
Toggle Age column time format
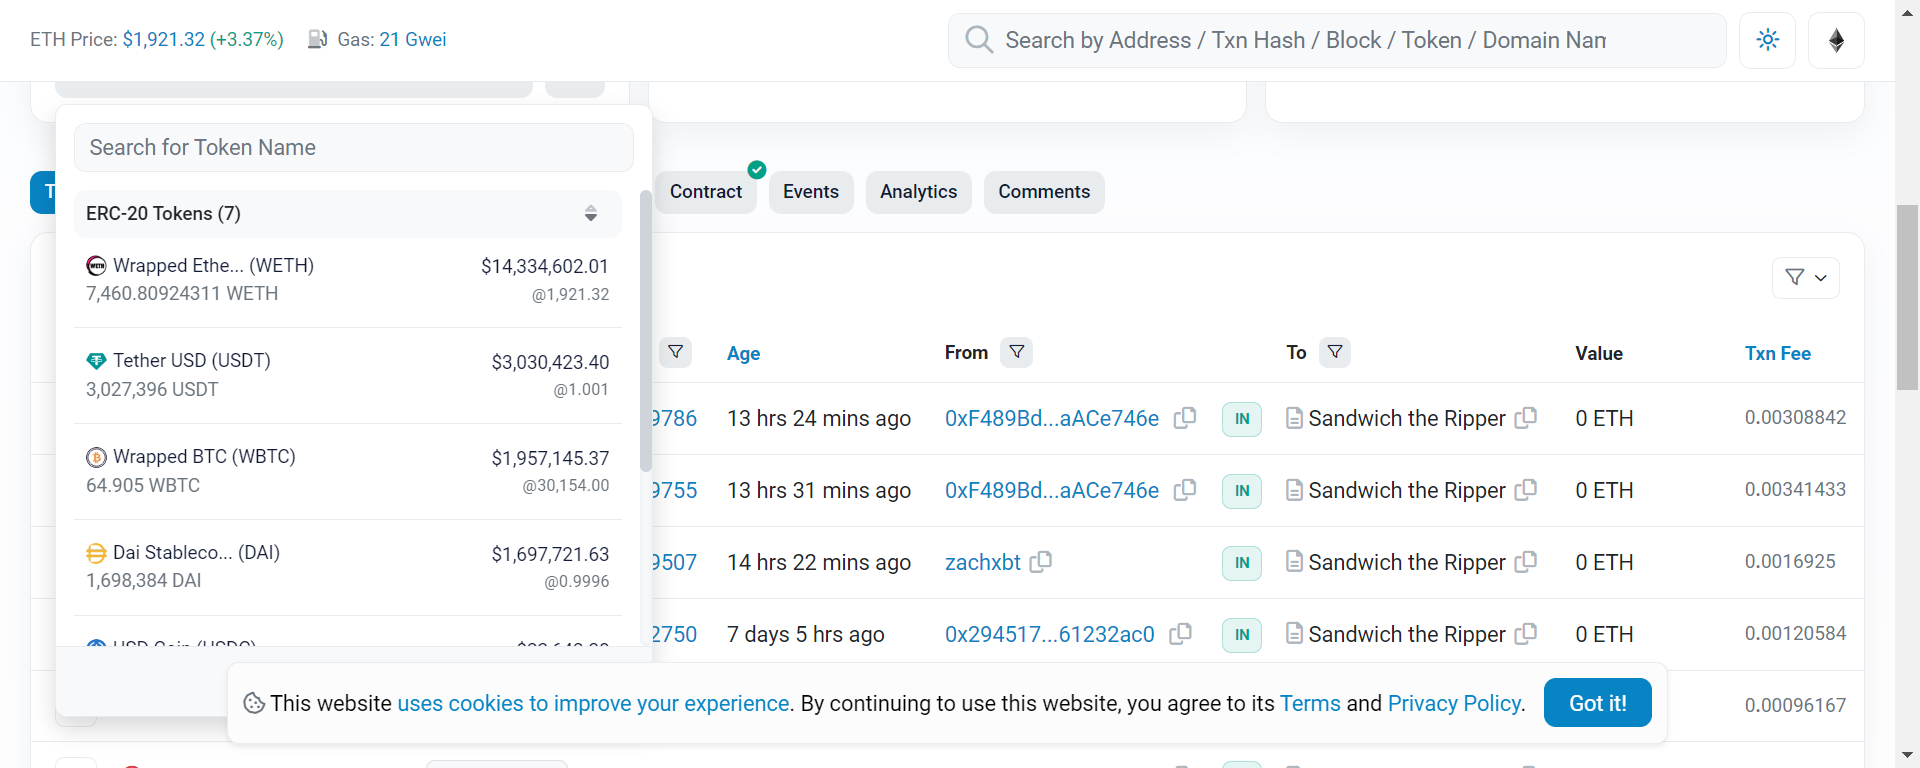(x=743, y=353)
